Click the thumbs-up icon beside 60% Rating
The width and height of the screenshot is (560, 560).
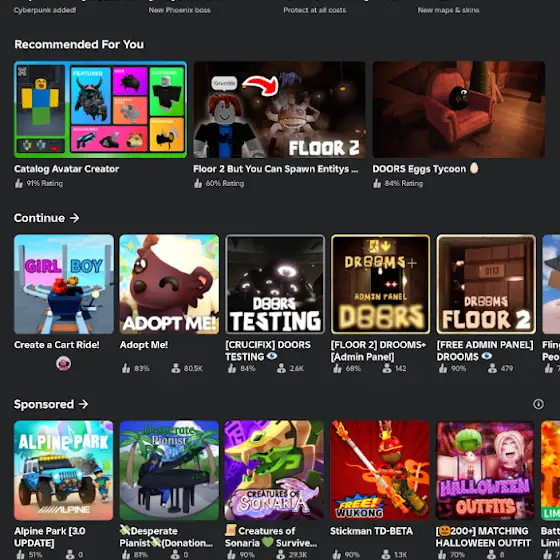pyautogui.click(x=198, y=184)
